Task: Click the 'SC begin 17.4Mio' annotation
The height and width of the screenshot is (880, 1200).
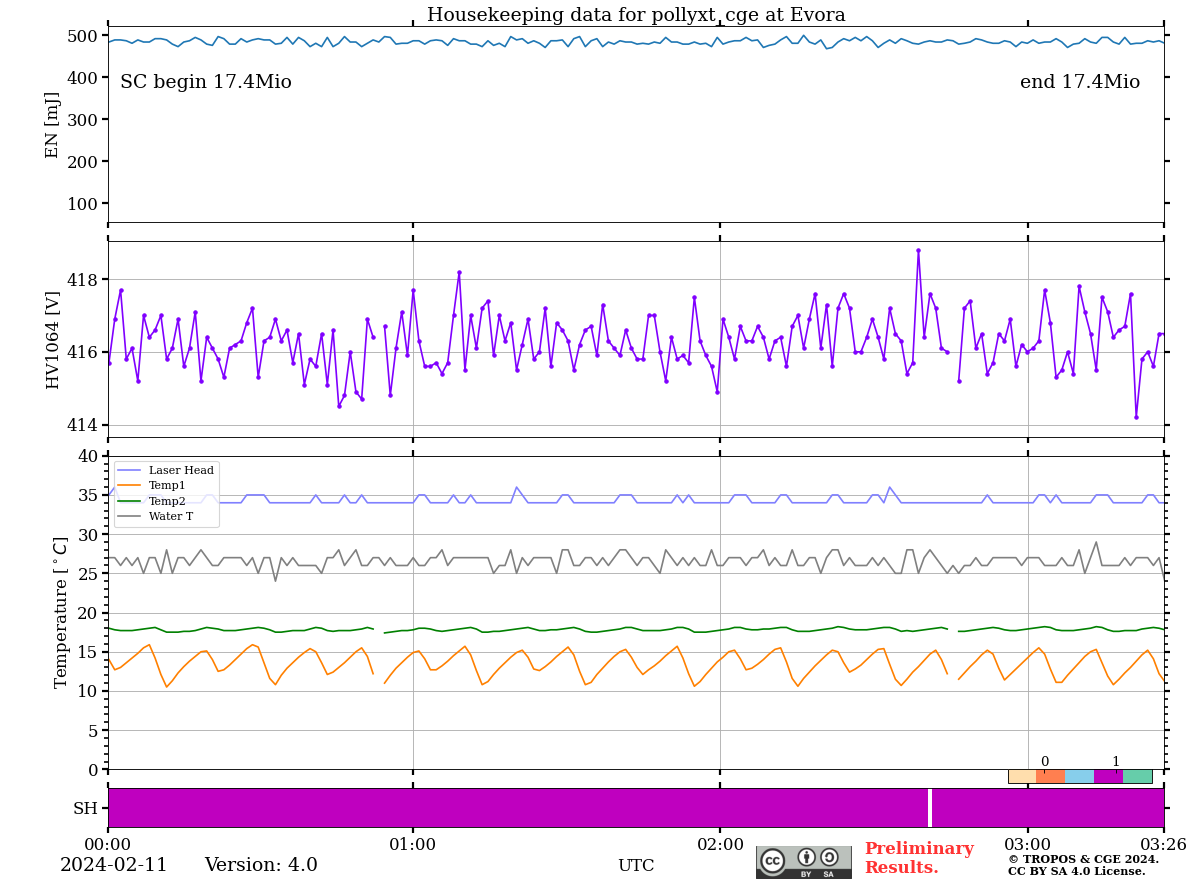Action: (206, 82)
